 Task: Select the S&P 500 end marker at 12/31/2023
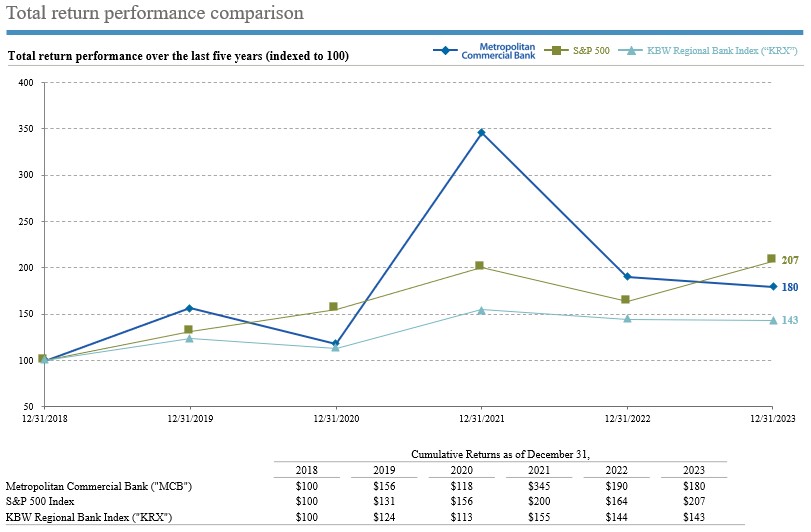coord(771,259)
